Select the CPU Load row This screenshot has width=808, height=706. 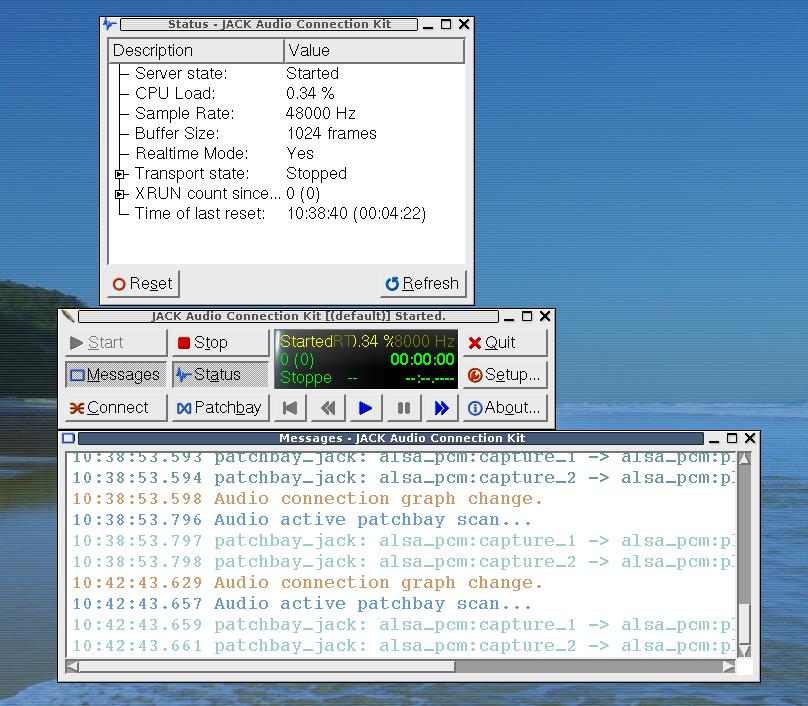[x=287, y=93]
